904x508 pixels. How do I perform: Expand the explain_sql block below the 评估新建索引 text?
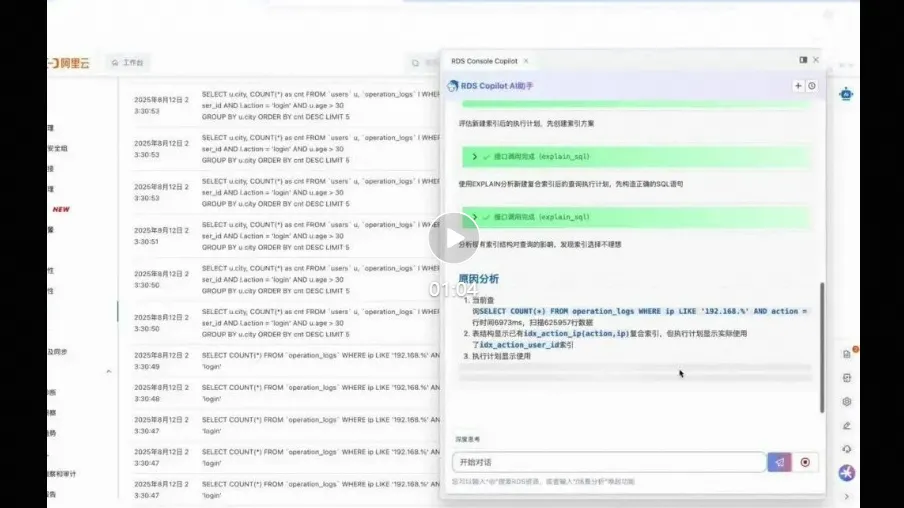point(636,157)
